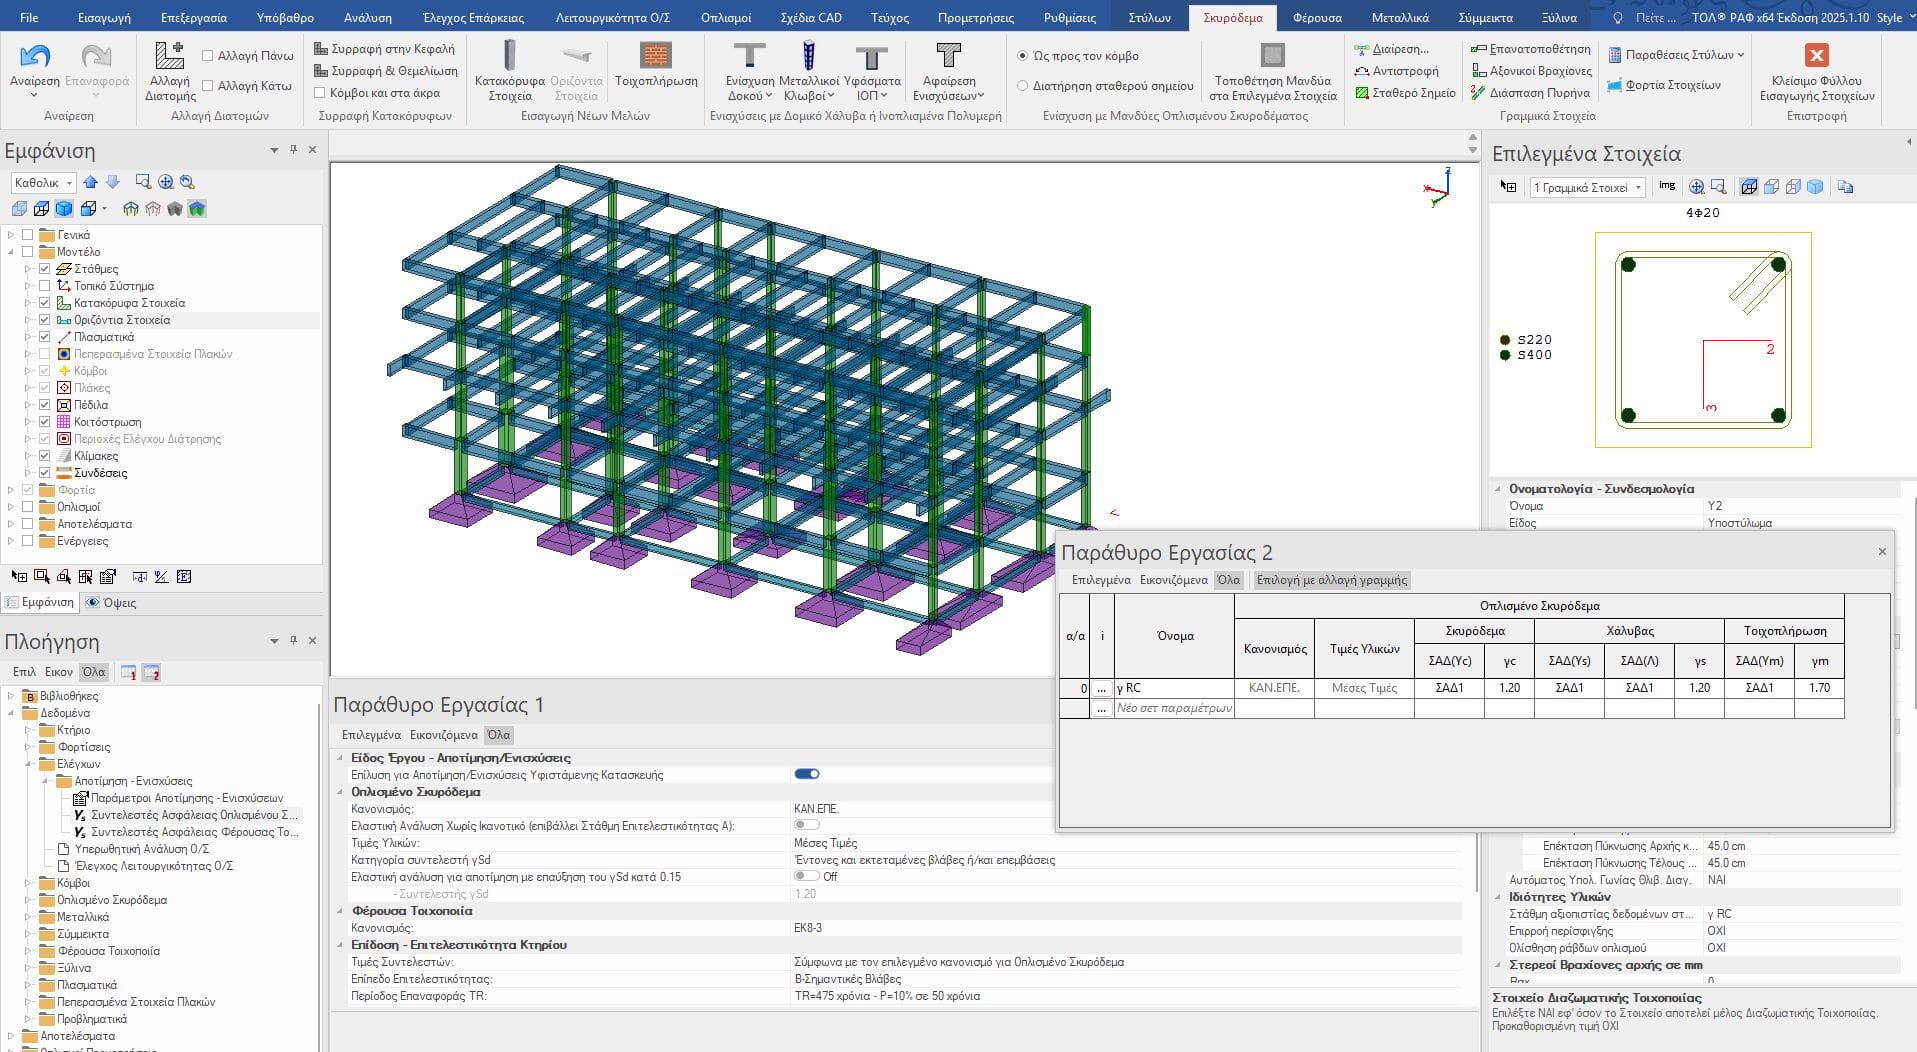This screenshot has width=1917, height=1052.
Task: Click Τοποθέτηση Μανδύα jacket placement icon
Action: (x=1272, y=56)
